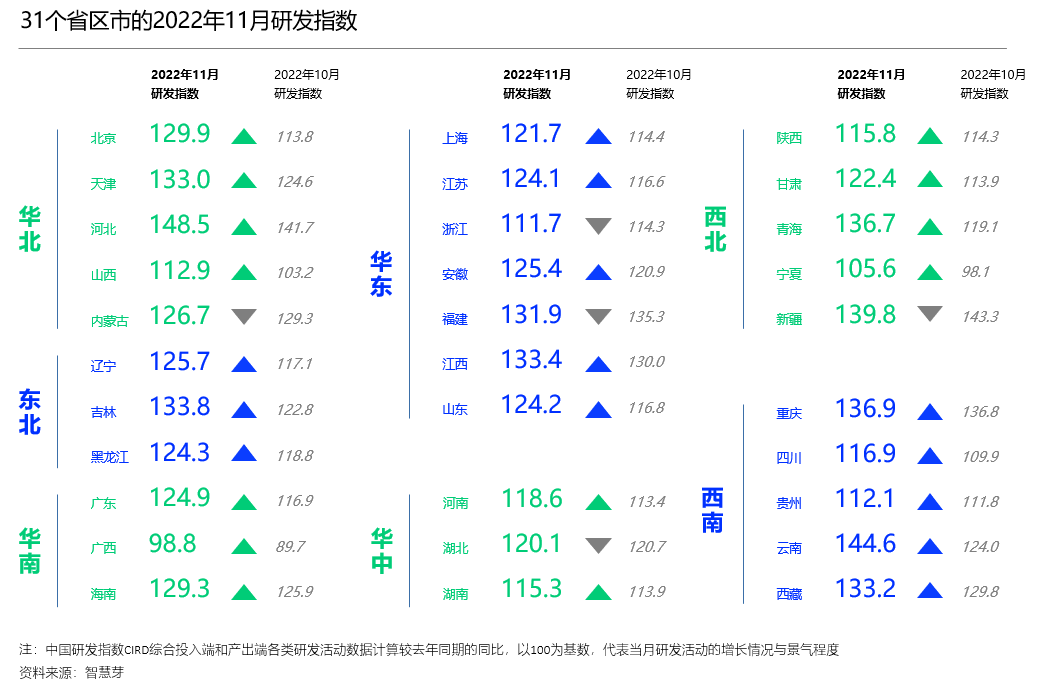The width and height of the screenshot is (1042, 687).
Task: Click the gray down arrow beside 浙江
Action: tap(598, 226)
